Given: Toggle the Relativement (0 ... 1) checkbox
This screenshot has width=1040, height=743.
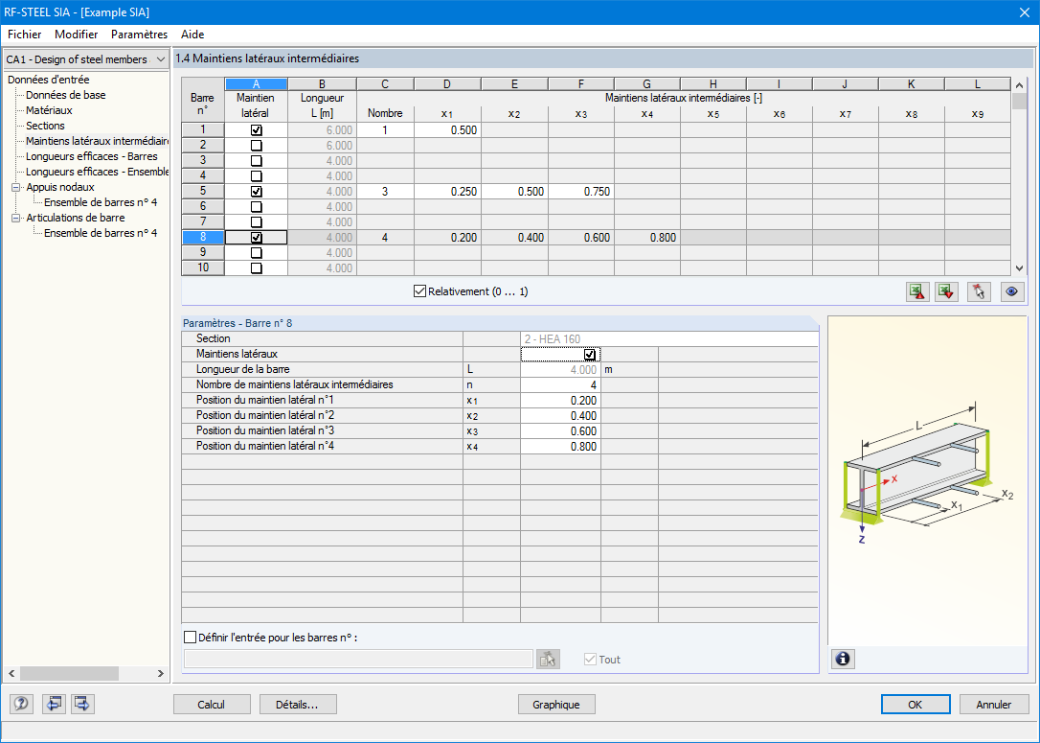Looking at the screenshot, I should [419, 291].
